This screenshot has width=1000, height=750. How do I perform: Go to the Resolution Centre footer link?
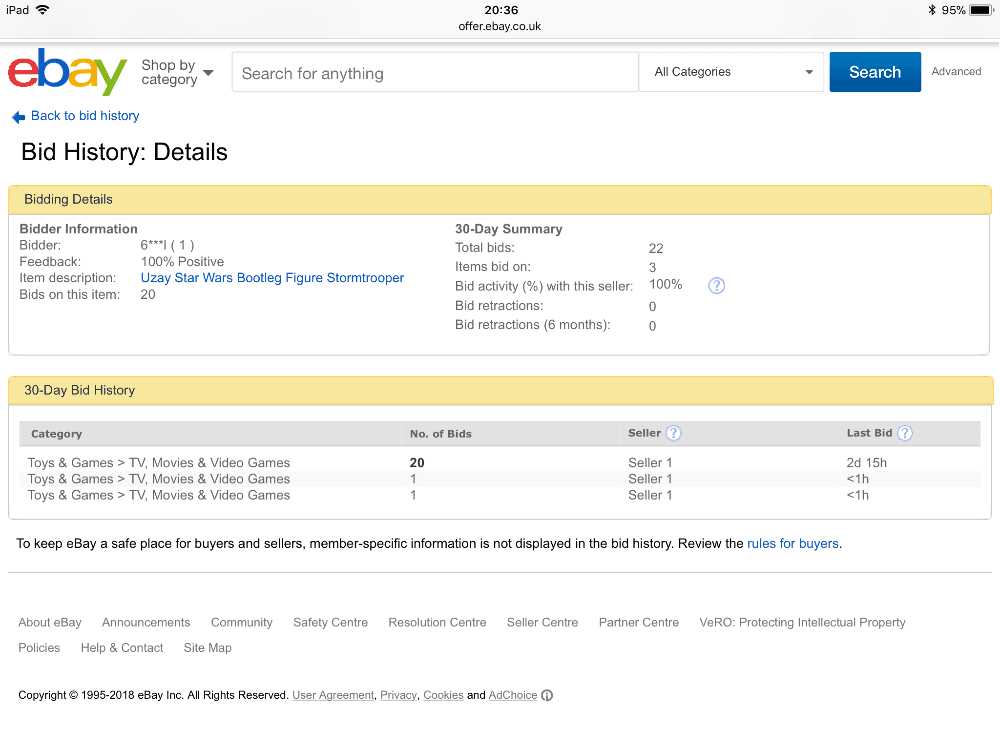click(437, 622)
